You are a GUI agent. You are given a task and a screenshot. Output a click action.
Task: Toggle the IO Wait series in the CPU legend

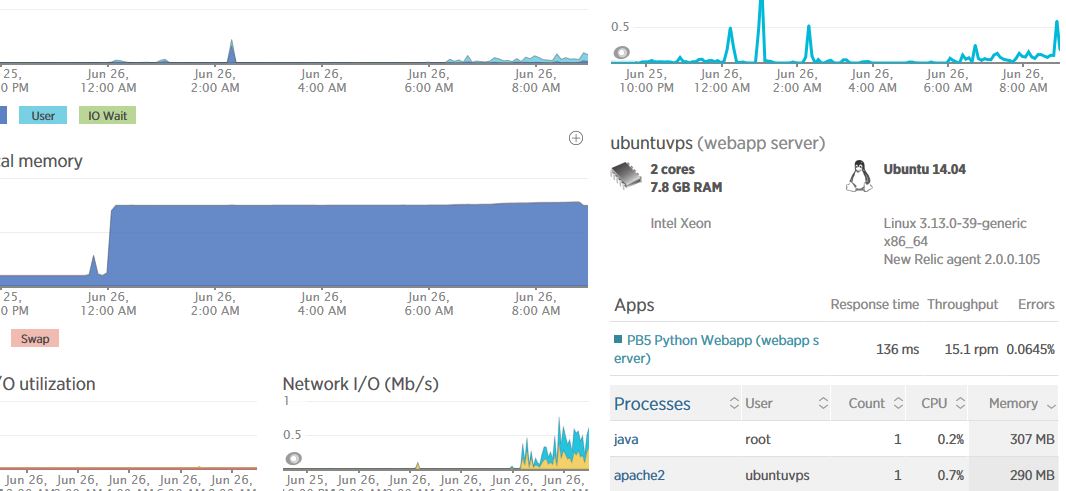tap(108, 115)
